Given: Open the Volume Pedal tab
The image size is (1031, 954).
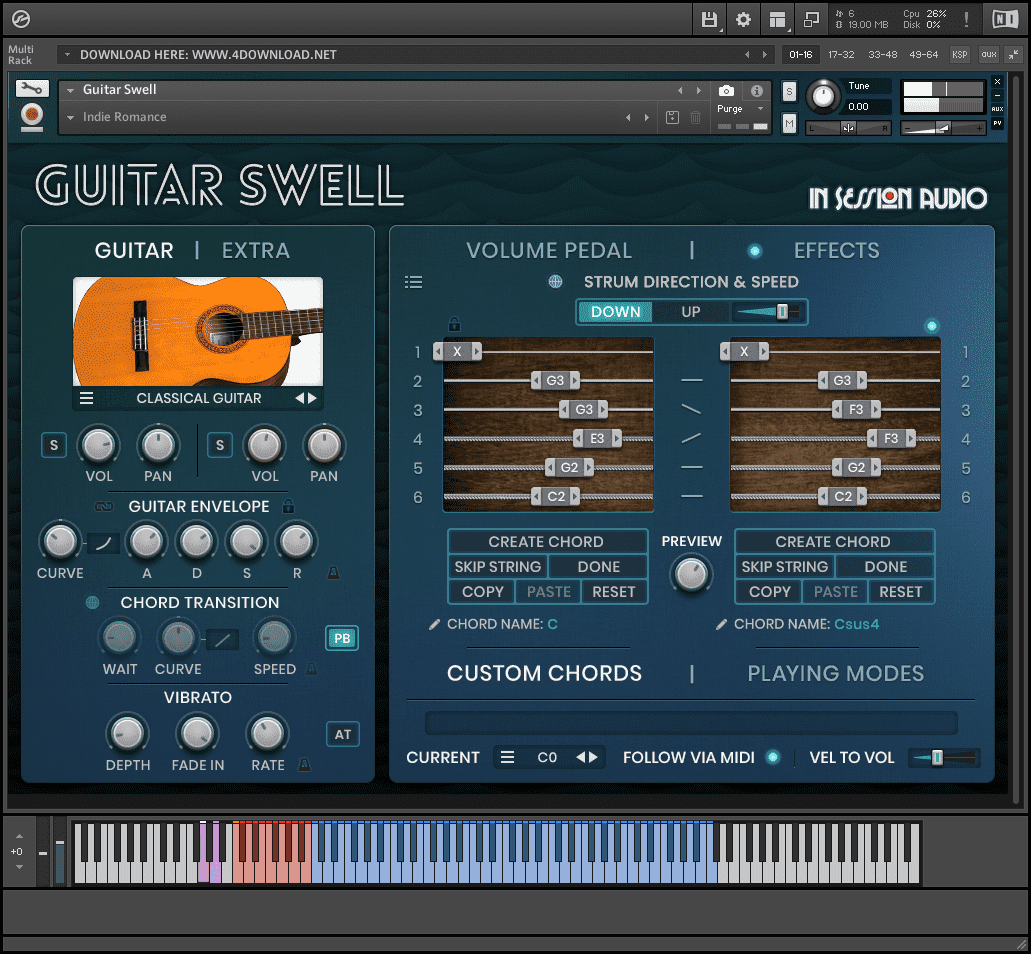Looking at the screenshot, I should coord(549,250).
